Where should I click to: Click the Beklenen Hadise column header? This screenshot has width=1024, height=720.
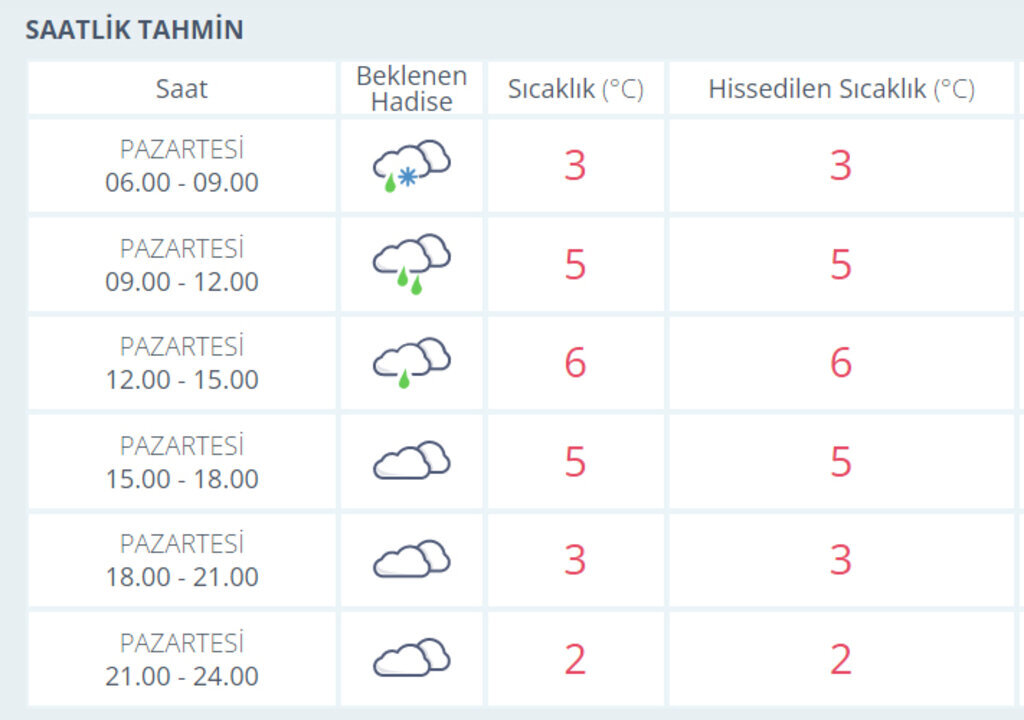pos(411,88)
